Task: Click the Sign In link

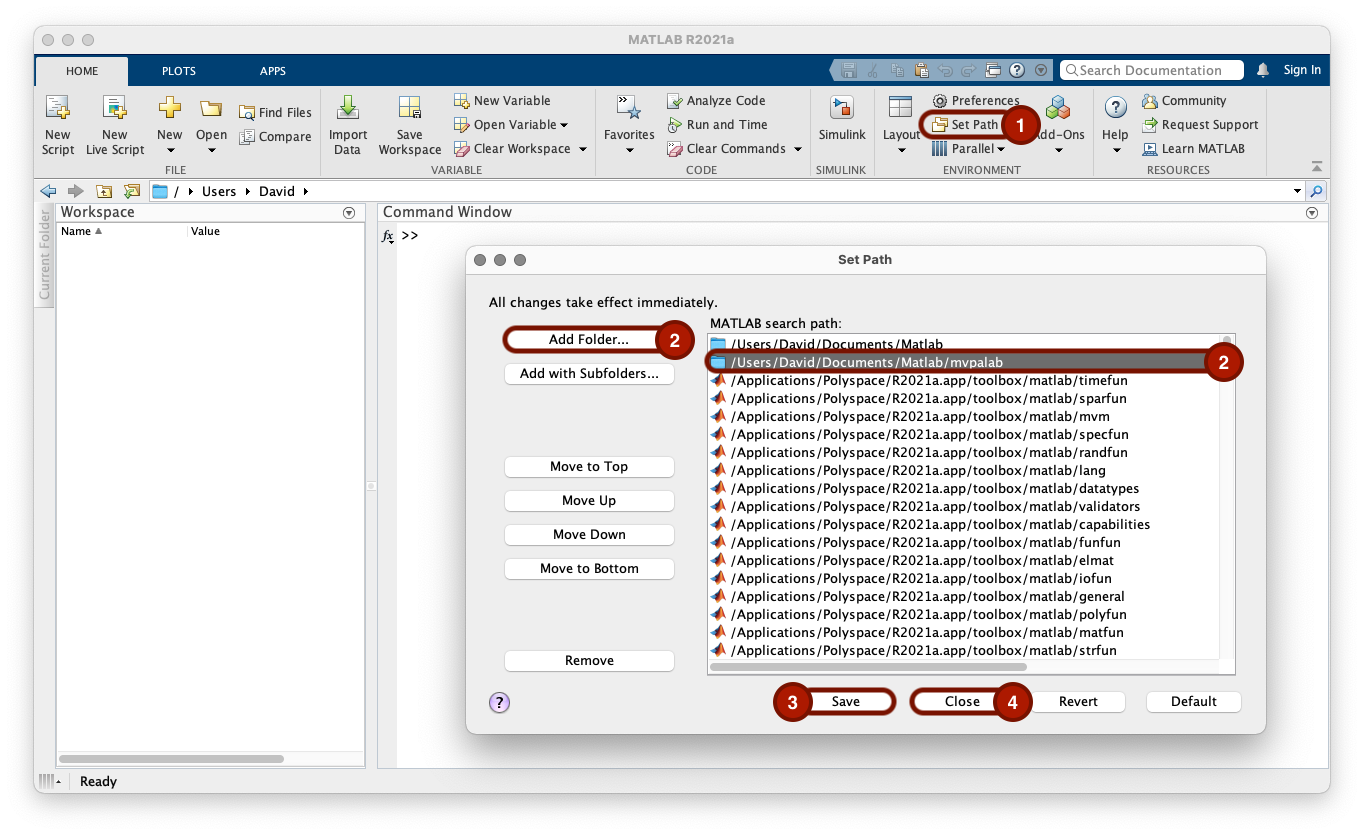Action: tap(1302, 70)
